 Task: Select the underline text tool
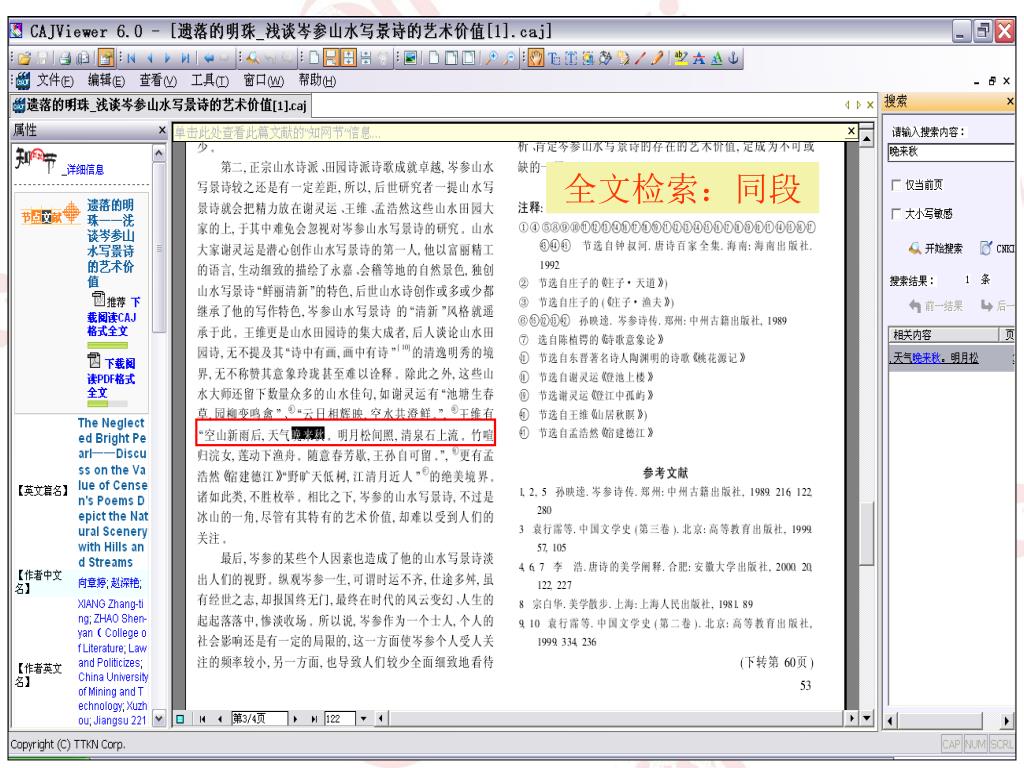click(716, 58)
